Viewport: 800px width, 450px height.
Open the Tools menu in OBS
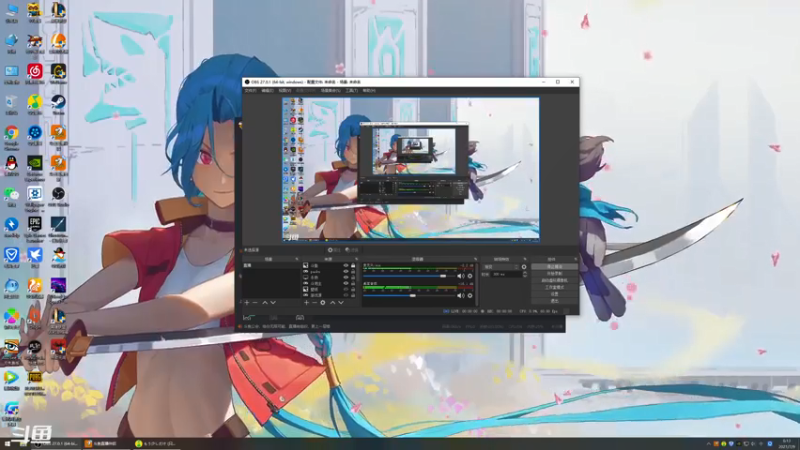[x=352, y=90]
